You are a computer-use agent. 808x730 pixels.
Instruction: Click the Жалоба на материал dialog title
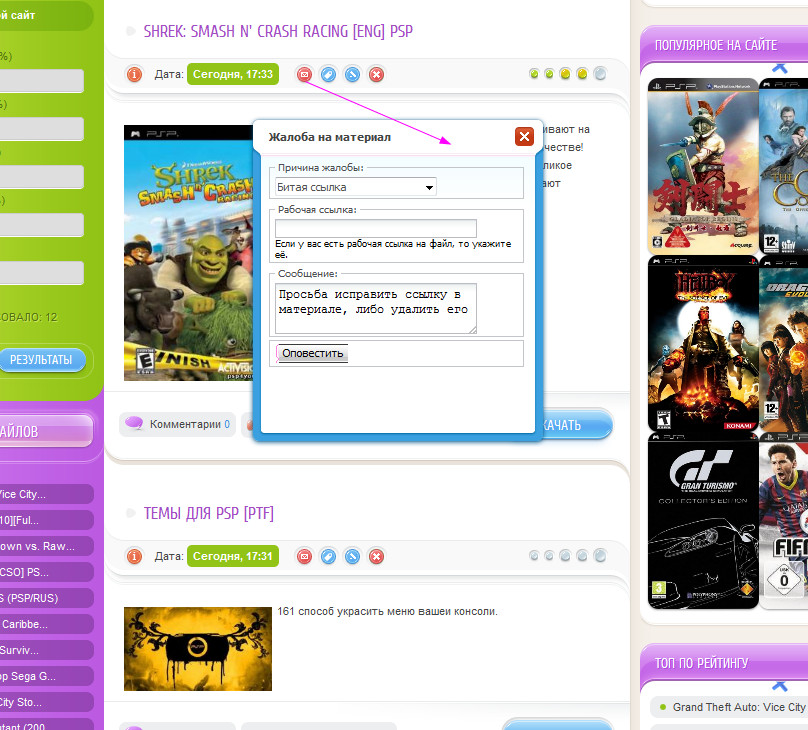(x=330, y=137)
